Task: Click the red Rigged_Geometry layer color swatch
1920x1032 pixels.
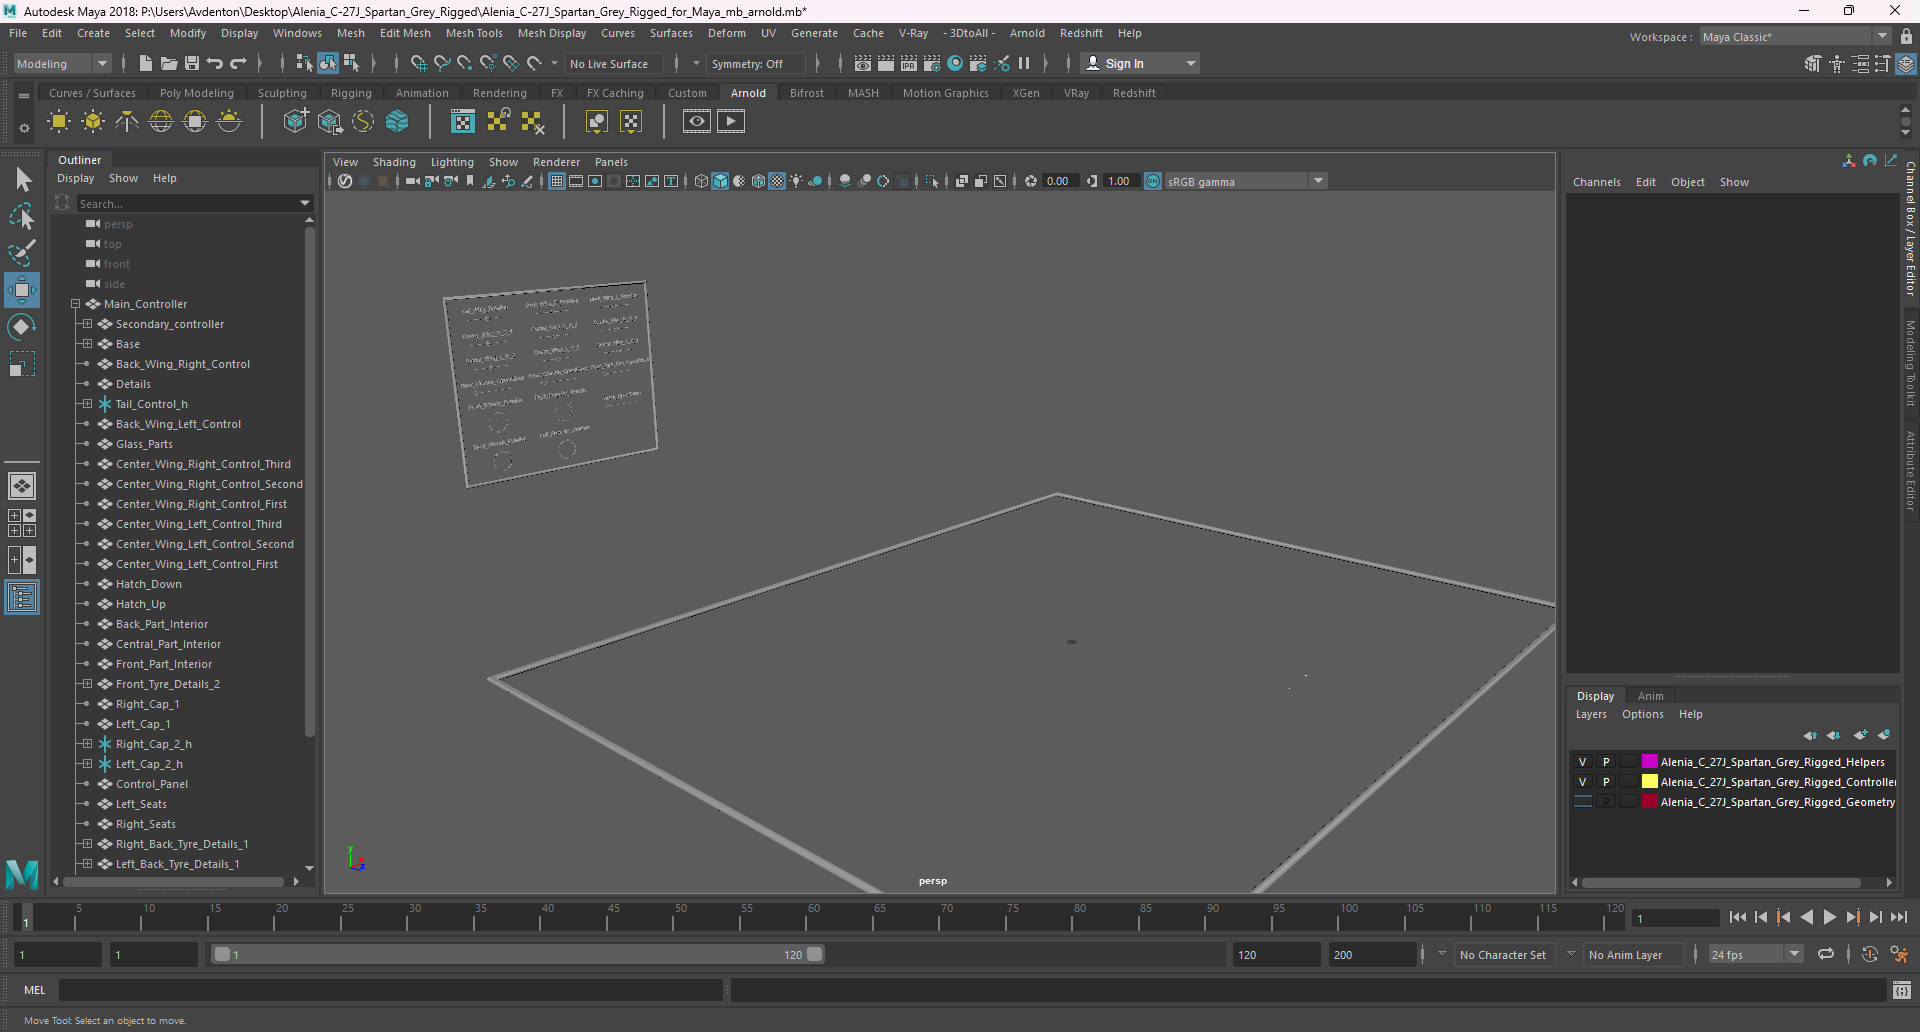Action: (1649, 802)
